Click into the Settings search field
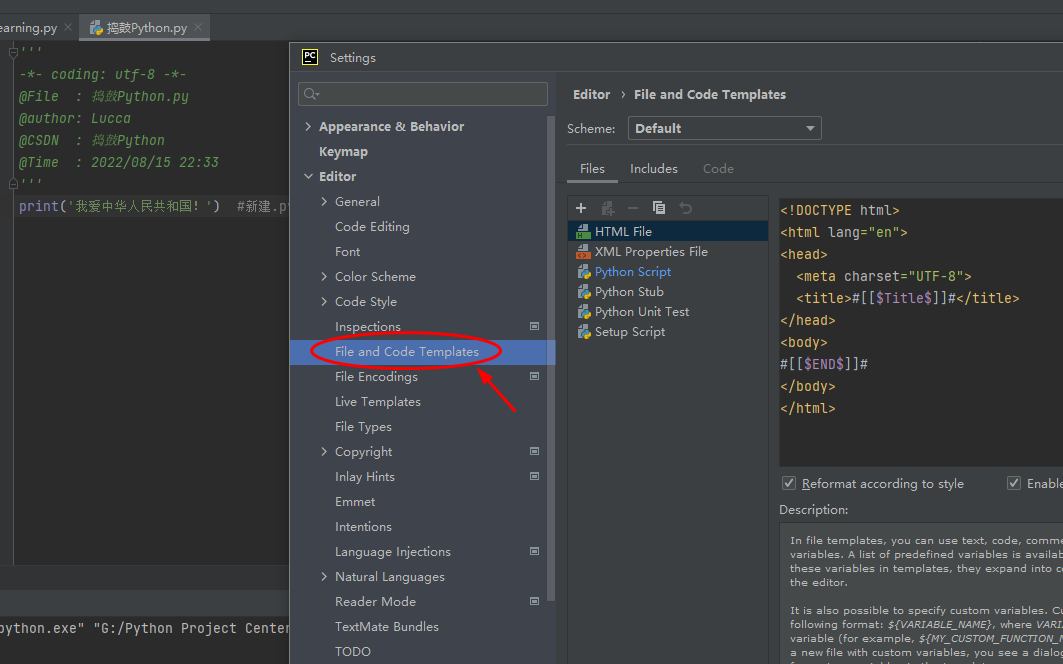The height and width of the screenshot is (664, 1063). [x=422, y=94]
